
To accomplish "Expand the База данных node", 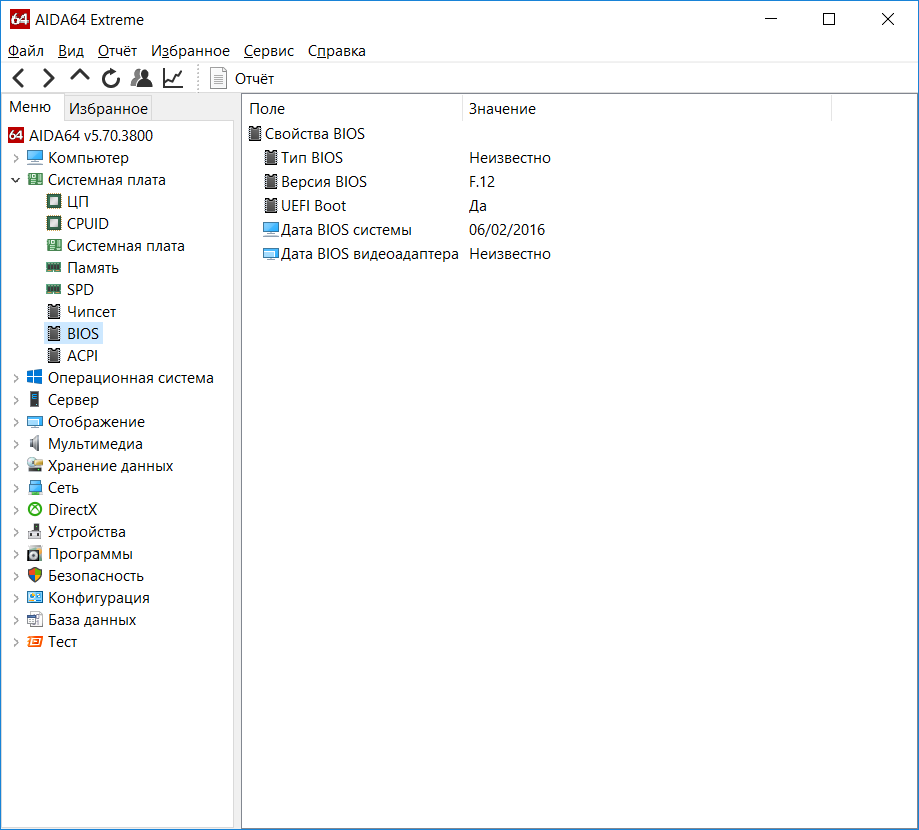I will (16, 620).
